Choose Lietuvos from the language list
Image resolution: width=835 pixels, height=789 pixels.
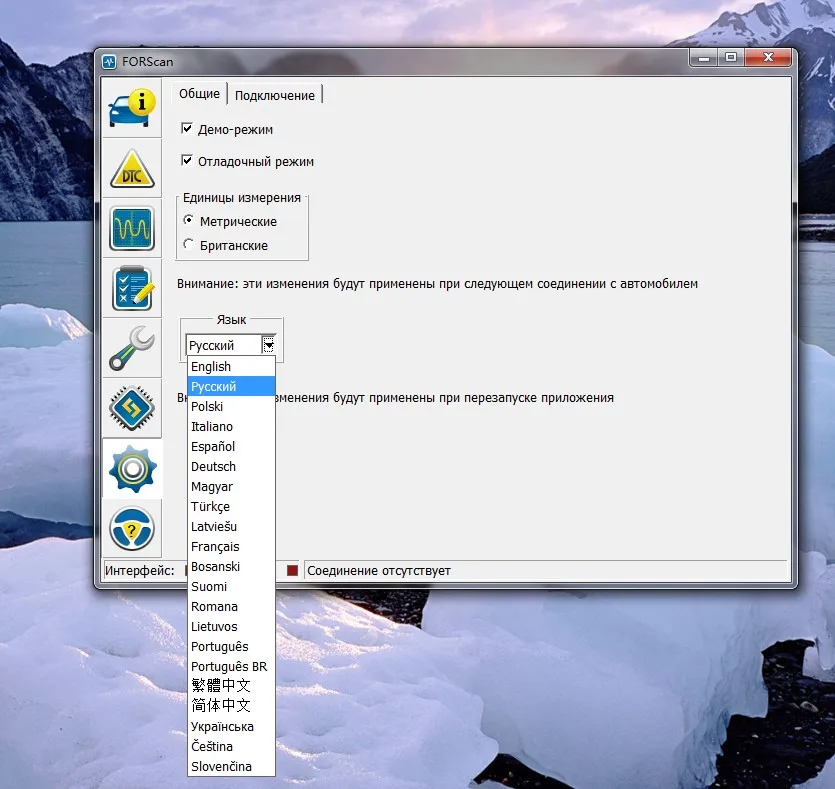point(231,627)
